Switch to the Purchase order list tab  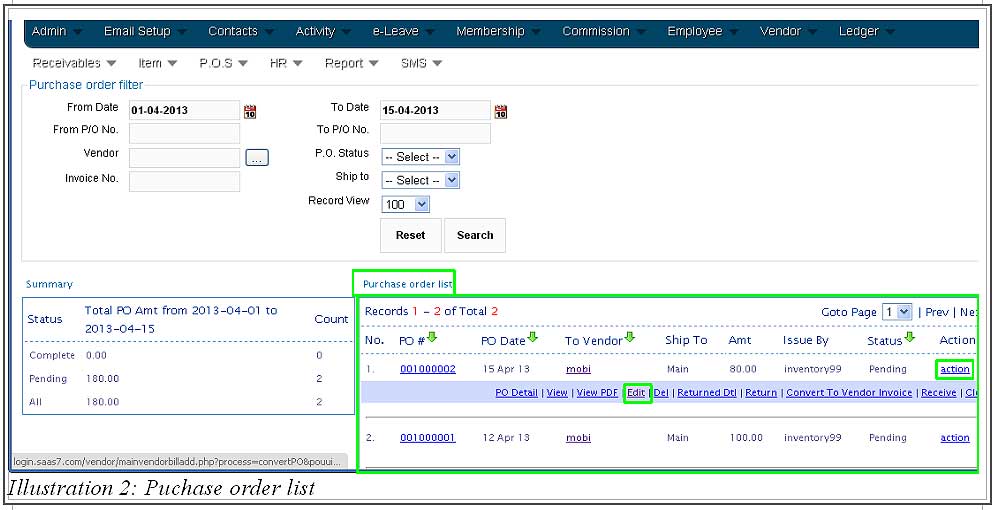pos(407,284)
